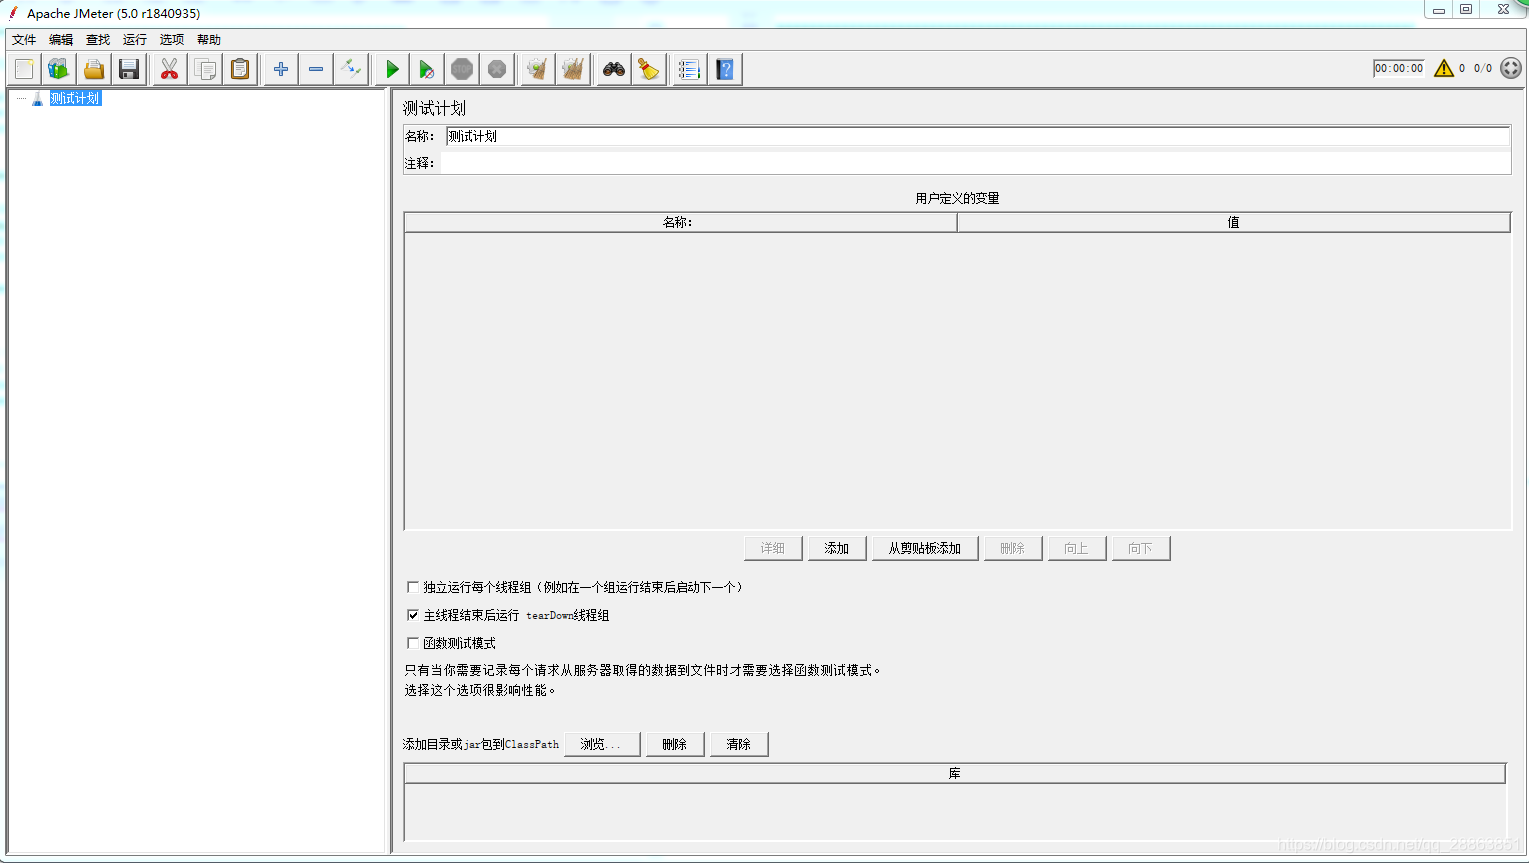This screenshot has height=863, width=1529.
Task: Open a file using the folder icon
Action: pyautogui.click(x=94, y=69)
